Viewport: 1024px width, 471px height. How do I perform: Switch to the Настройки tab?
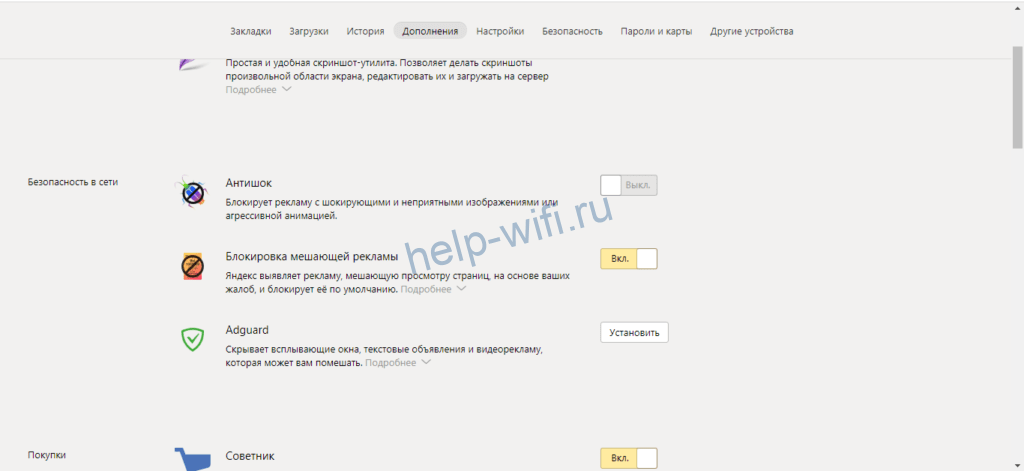500,31
